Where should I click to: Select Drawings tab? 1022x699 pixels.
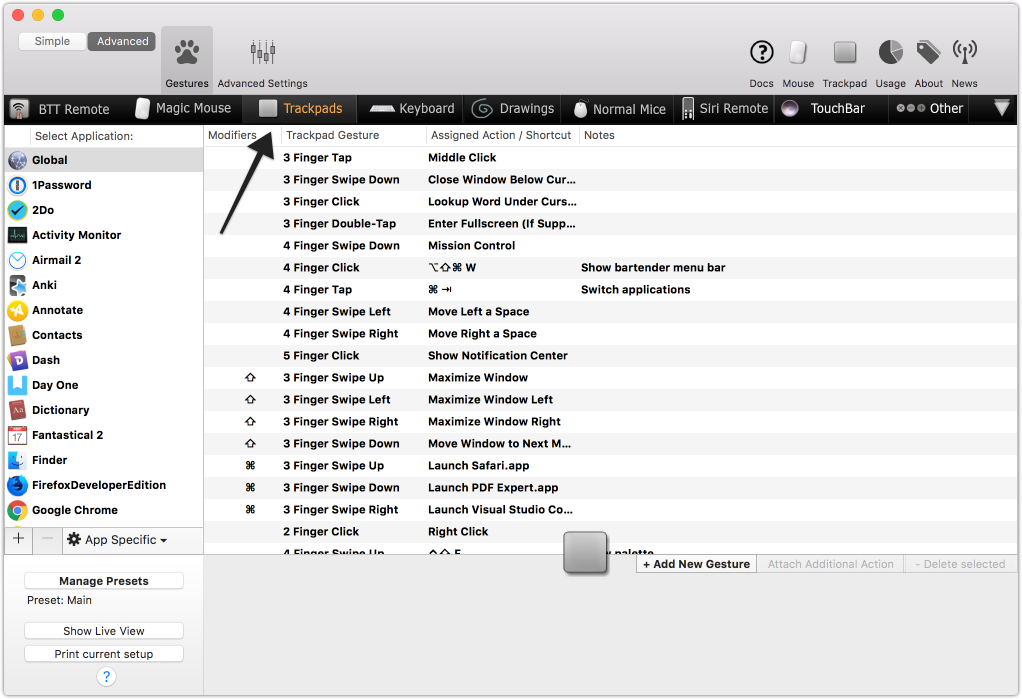[513, 108]
